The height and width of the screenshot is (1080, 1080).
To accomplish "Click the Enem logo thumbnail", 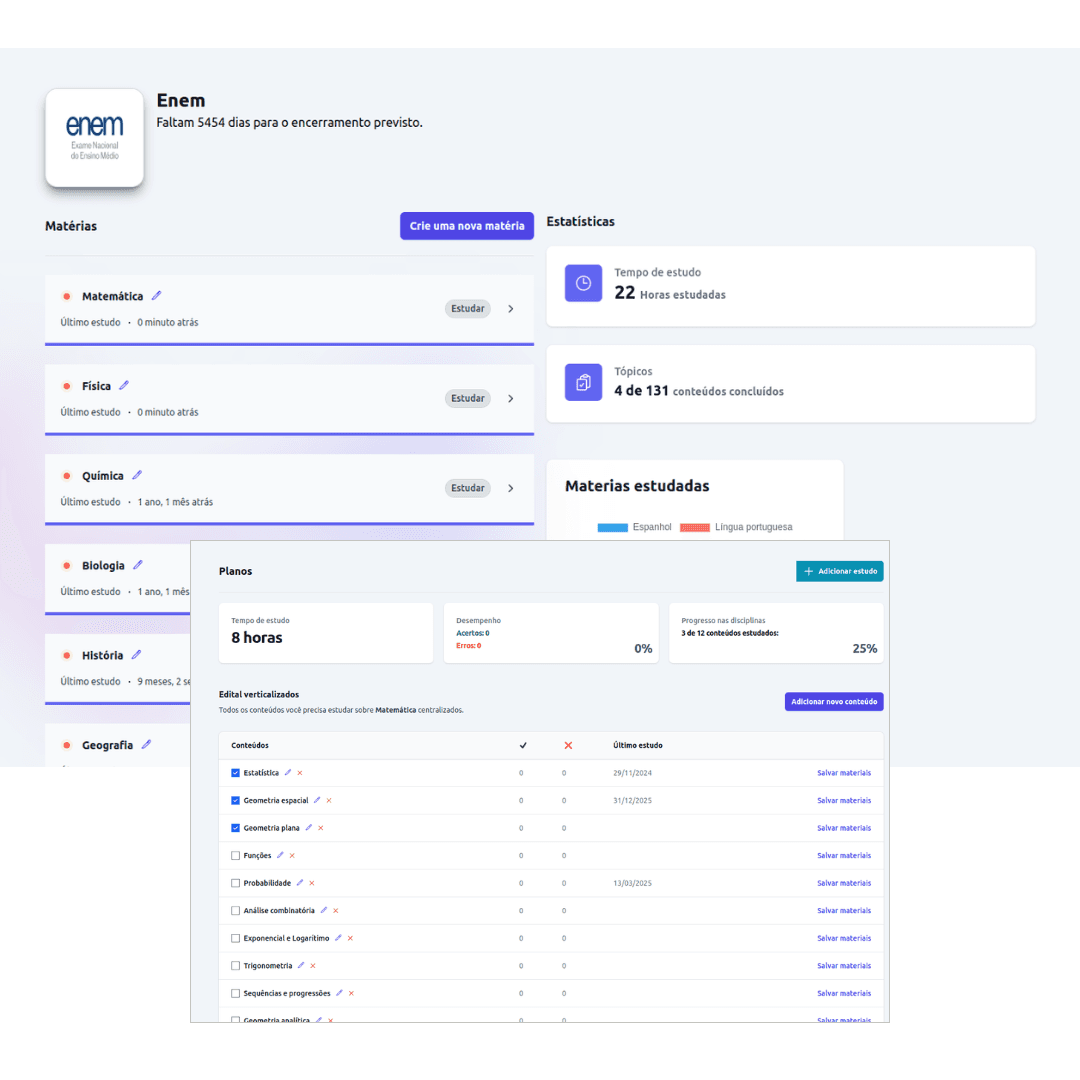I will pyautogui.click(x=94, y=138).
